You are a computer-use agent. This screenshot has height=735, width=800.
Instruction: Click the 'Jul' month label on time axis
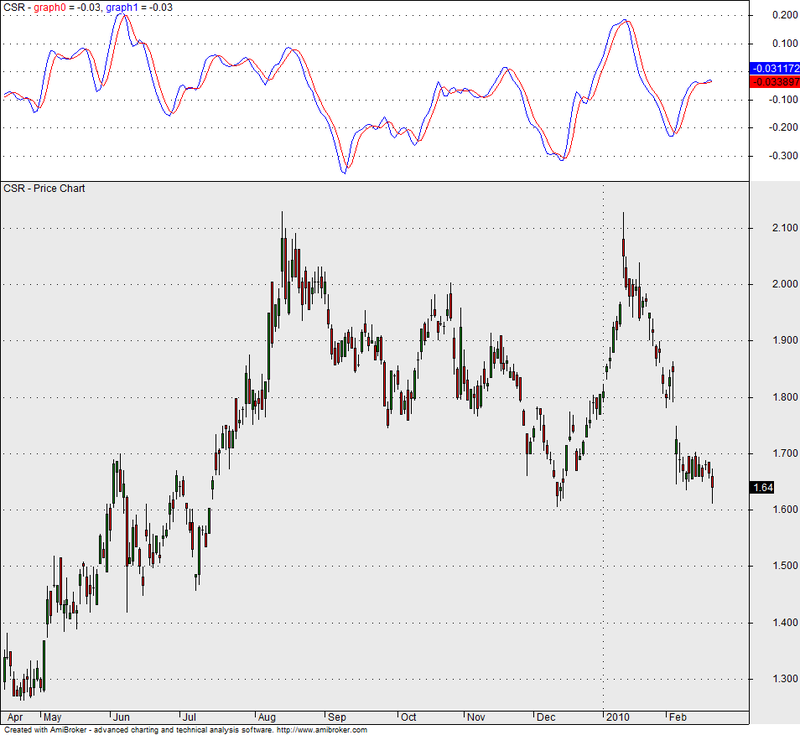189,717
